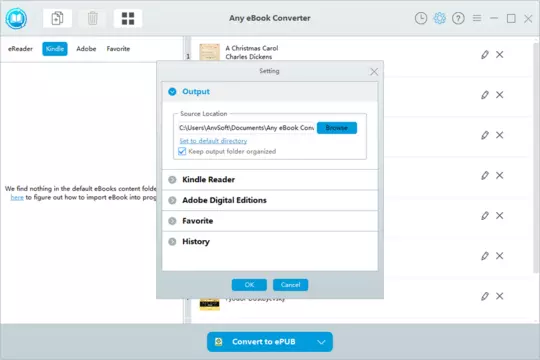Edit metadata of the Dostoyevsky book
The image size is (540, 360).
click(x=485, y=296)
